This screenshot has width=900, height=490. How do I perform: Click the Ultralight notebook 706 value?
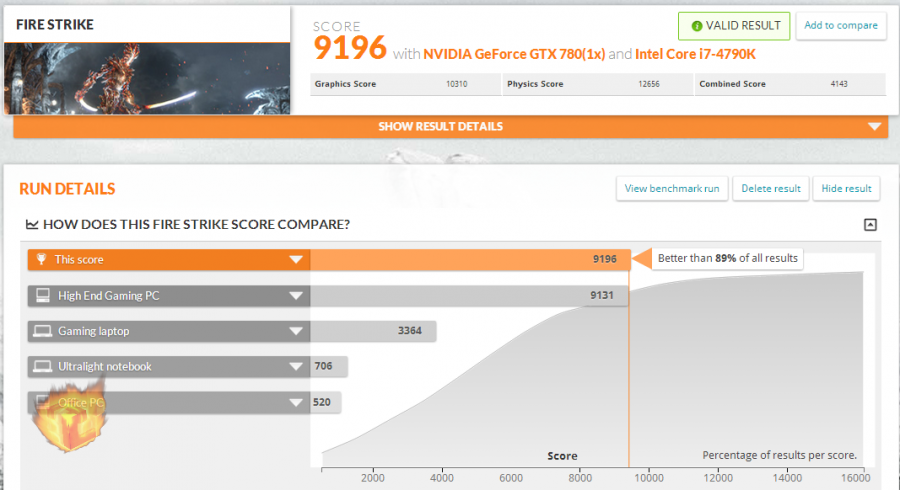point(323,366)
